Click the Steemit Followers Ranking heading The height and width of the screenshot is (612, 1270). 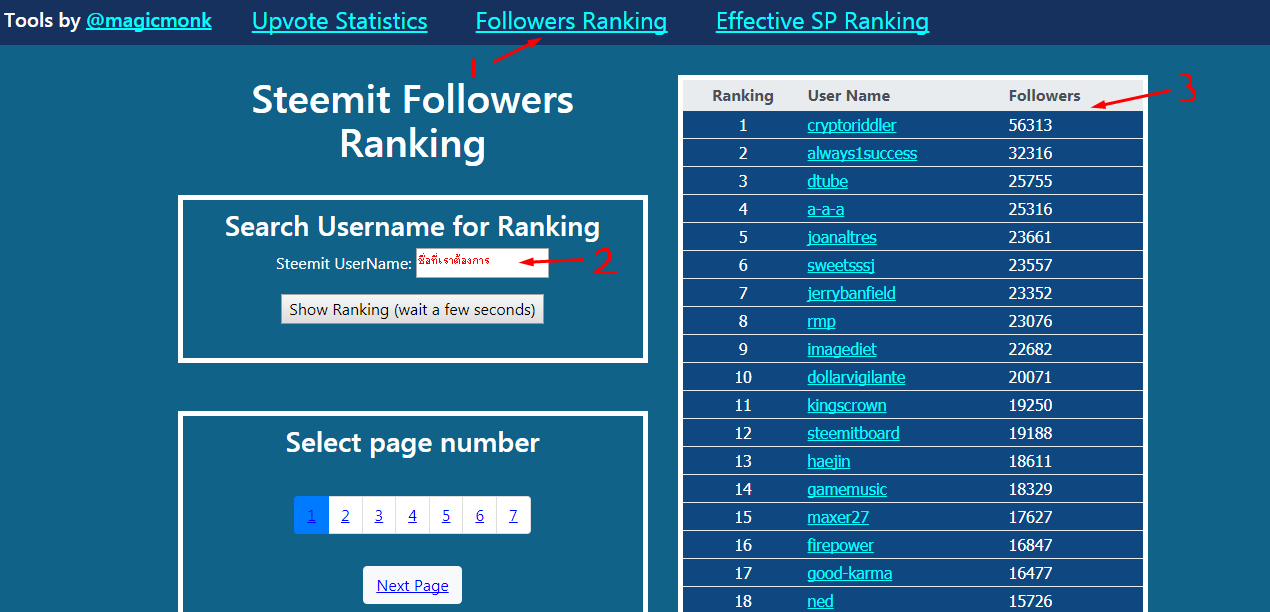412,121
